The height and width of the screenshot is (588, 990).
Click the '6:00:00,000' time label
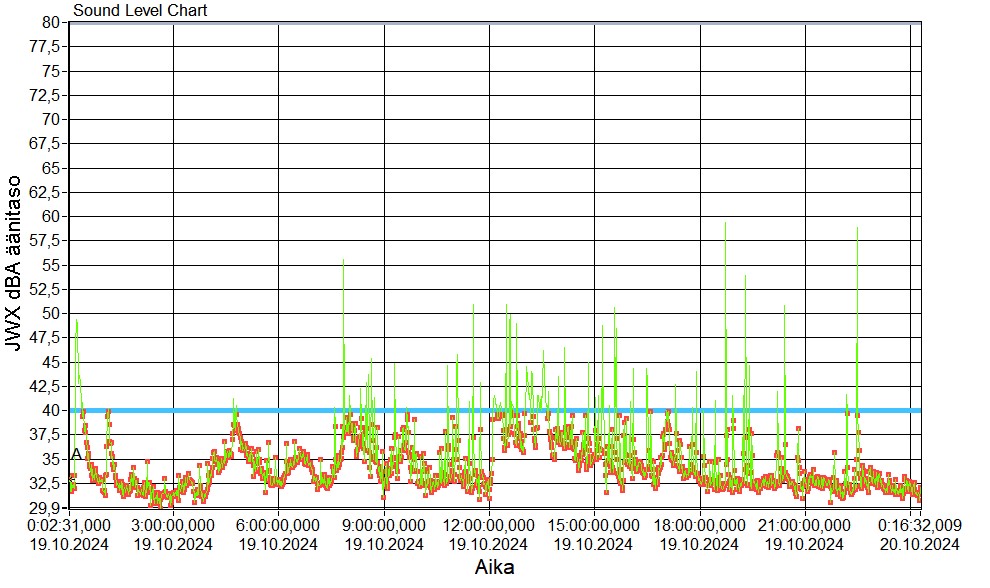pos(278,525)
